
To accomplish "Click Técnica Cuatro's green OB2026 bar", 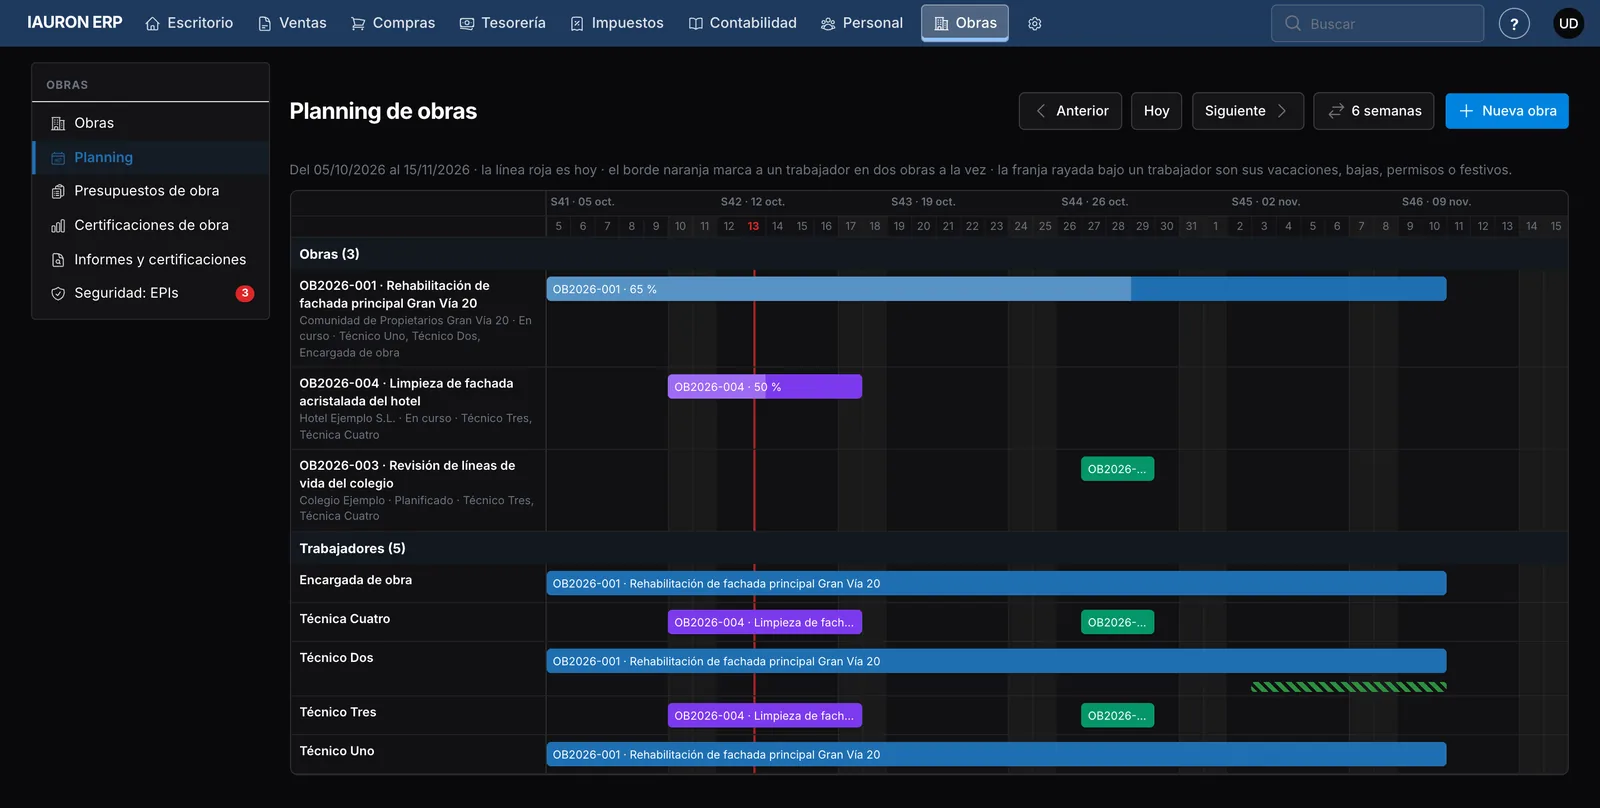I will (1117, 622).
